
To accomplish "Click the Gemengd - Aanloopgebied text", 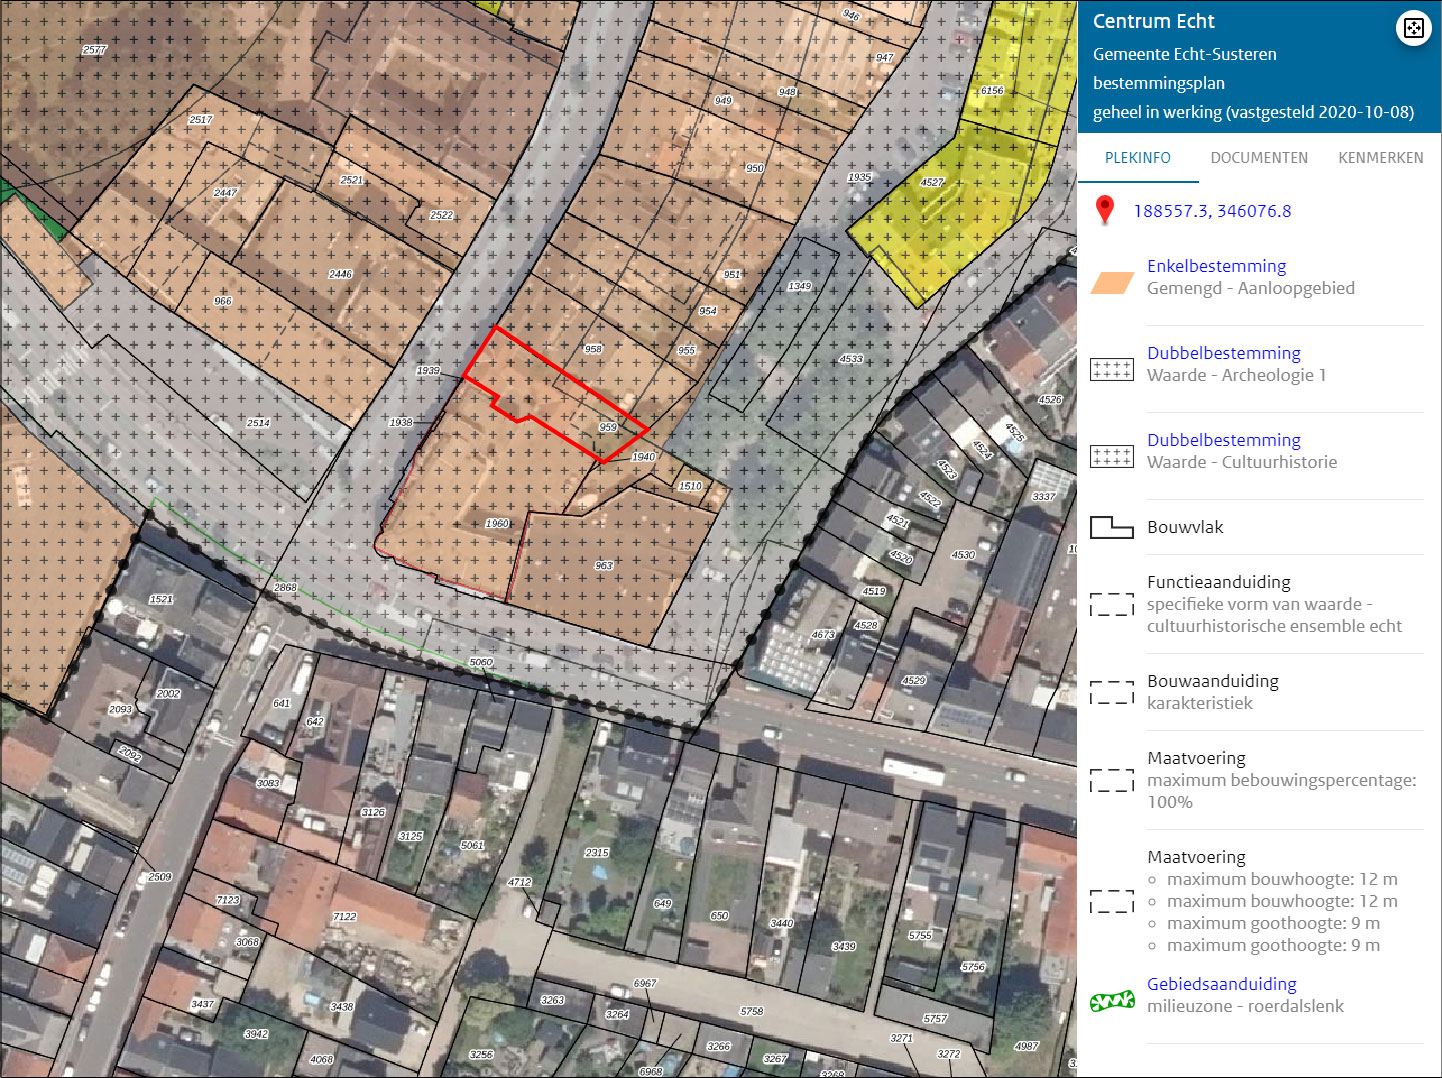I will pyautogui.click(x=1251, y=288).
